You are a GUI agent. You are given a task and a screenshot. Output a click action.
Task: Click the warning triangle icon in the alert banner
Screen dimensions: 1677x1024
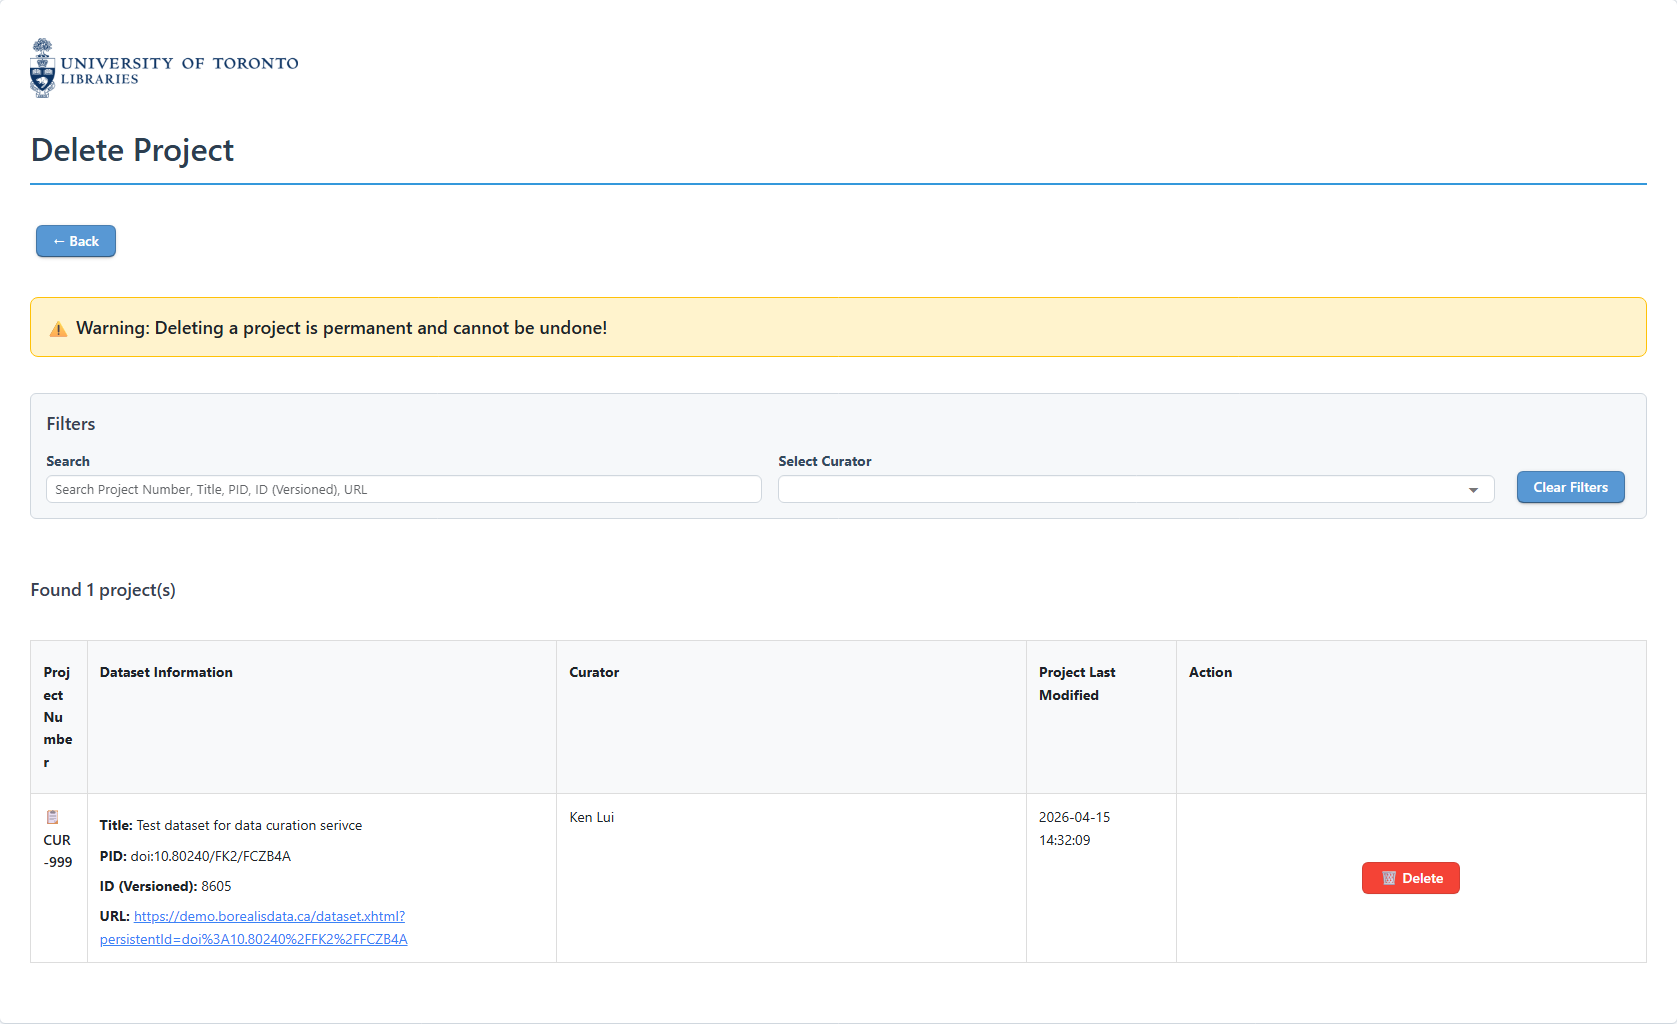coord(58,328)
